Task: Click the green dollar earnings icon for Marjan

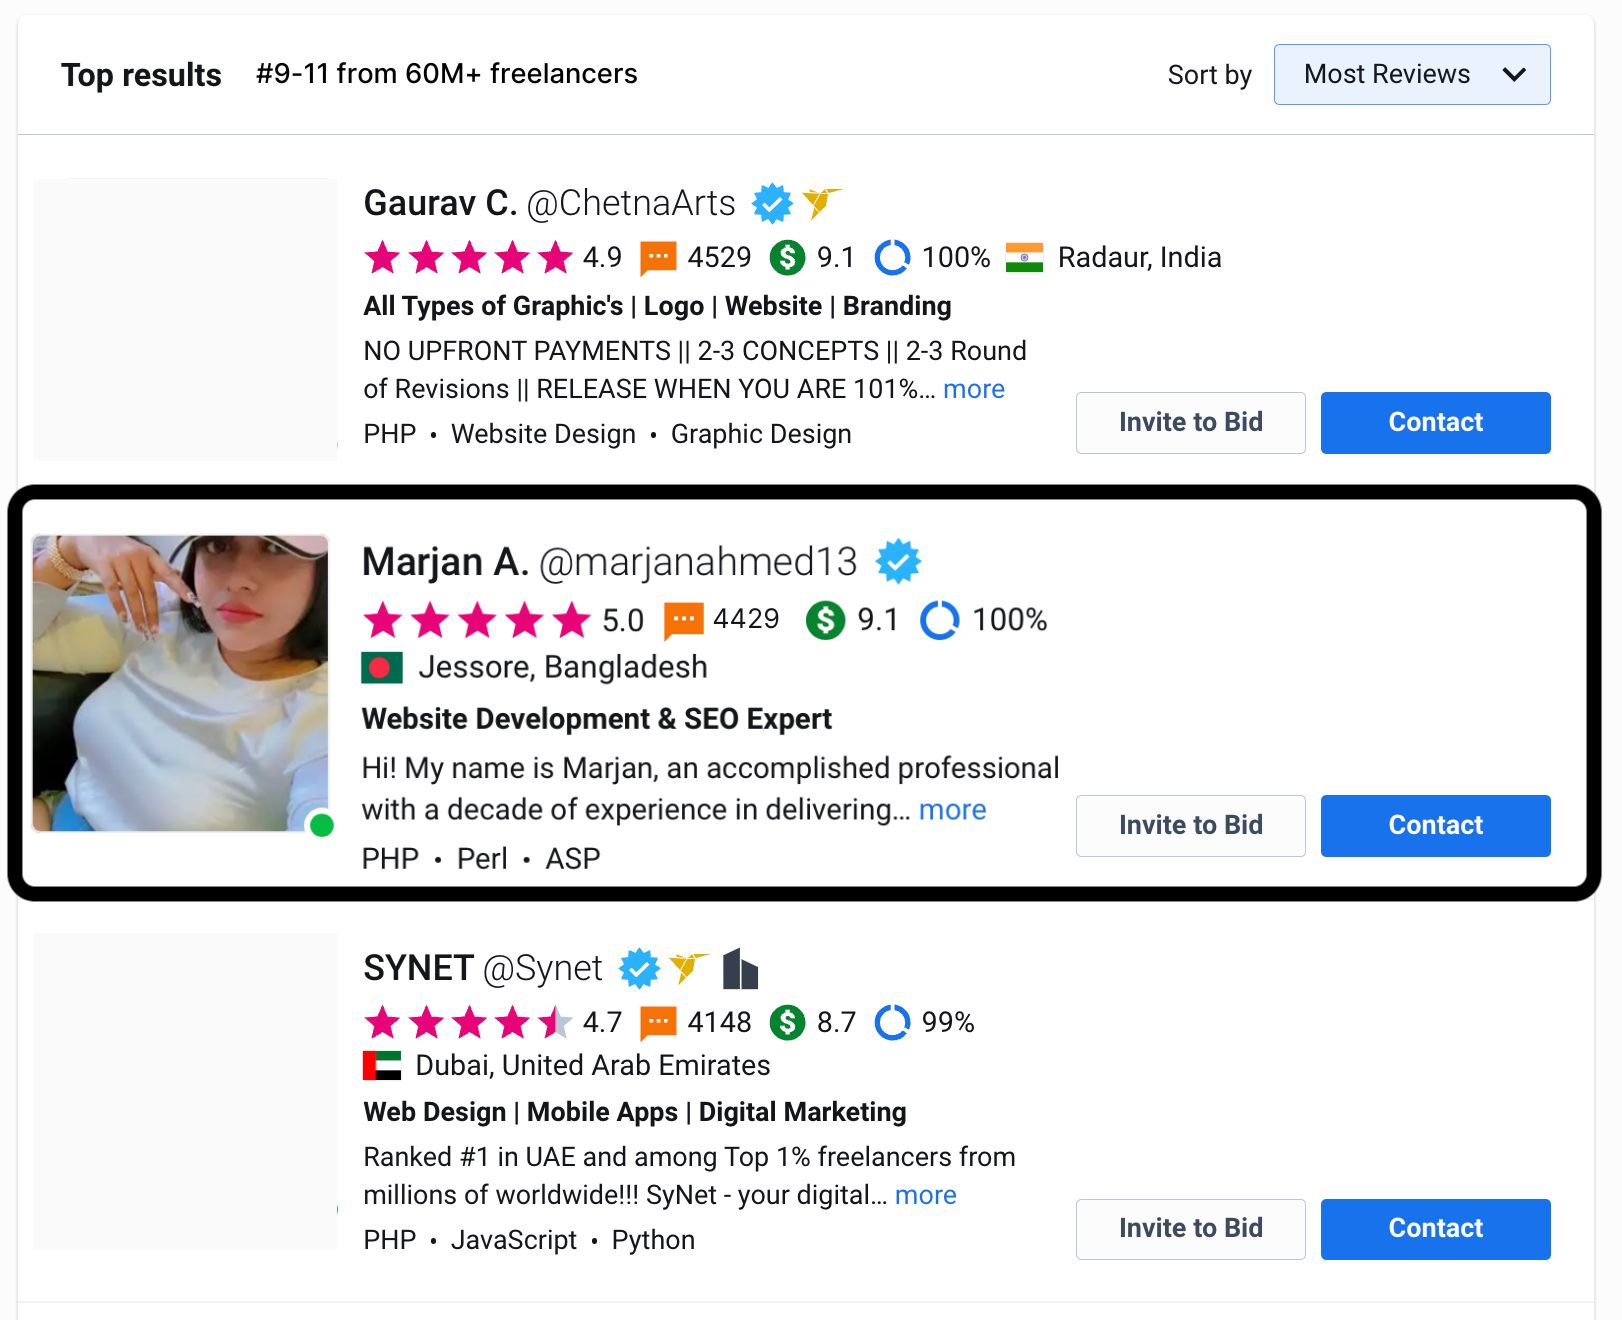Action: [x=825, y=620]
